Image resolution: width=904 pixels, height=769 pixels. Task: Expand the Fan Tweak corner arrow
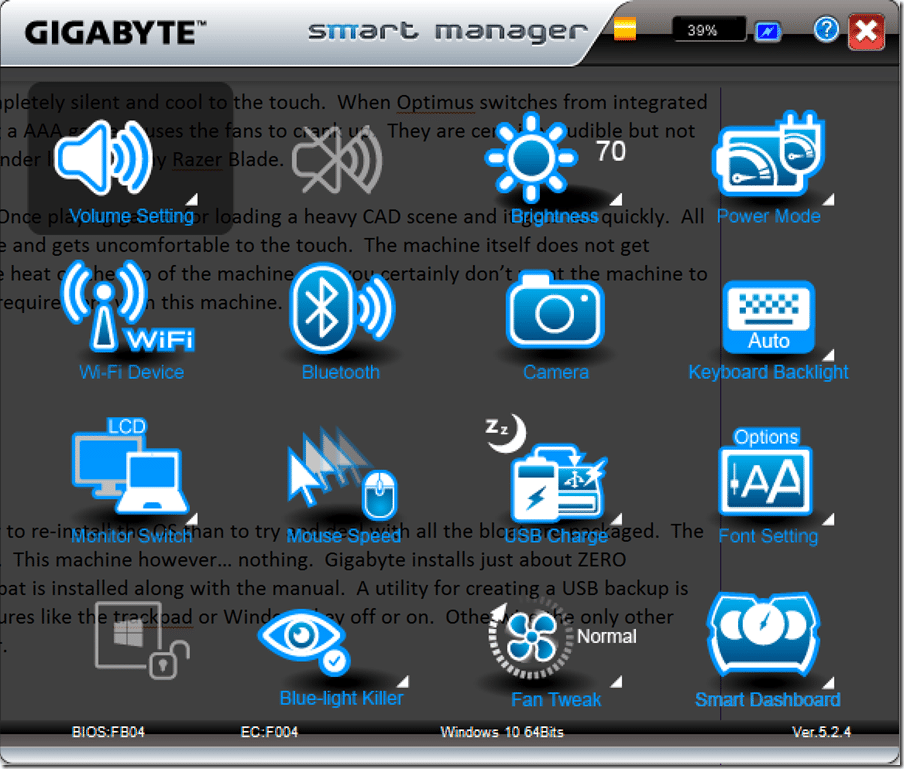(616, 681)
